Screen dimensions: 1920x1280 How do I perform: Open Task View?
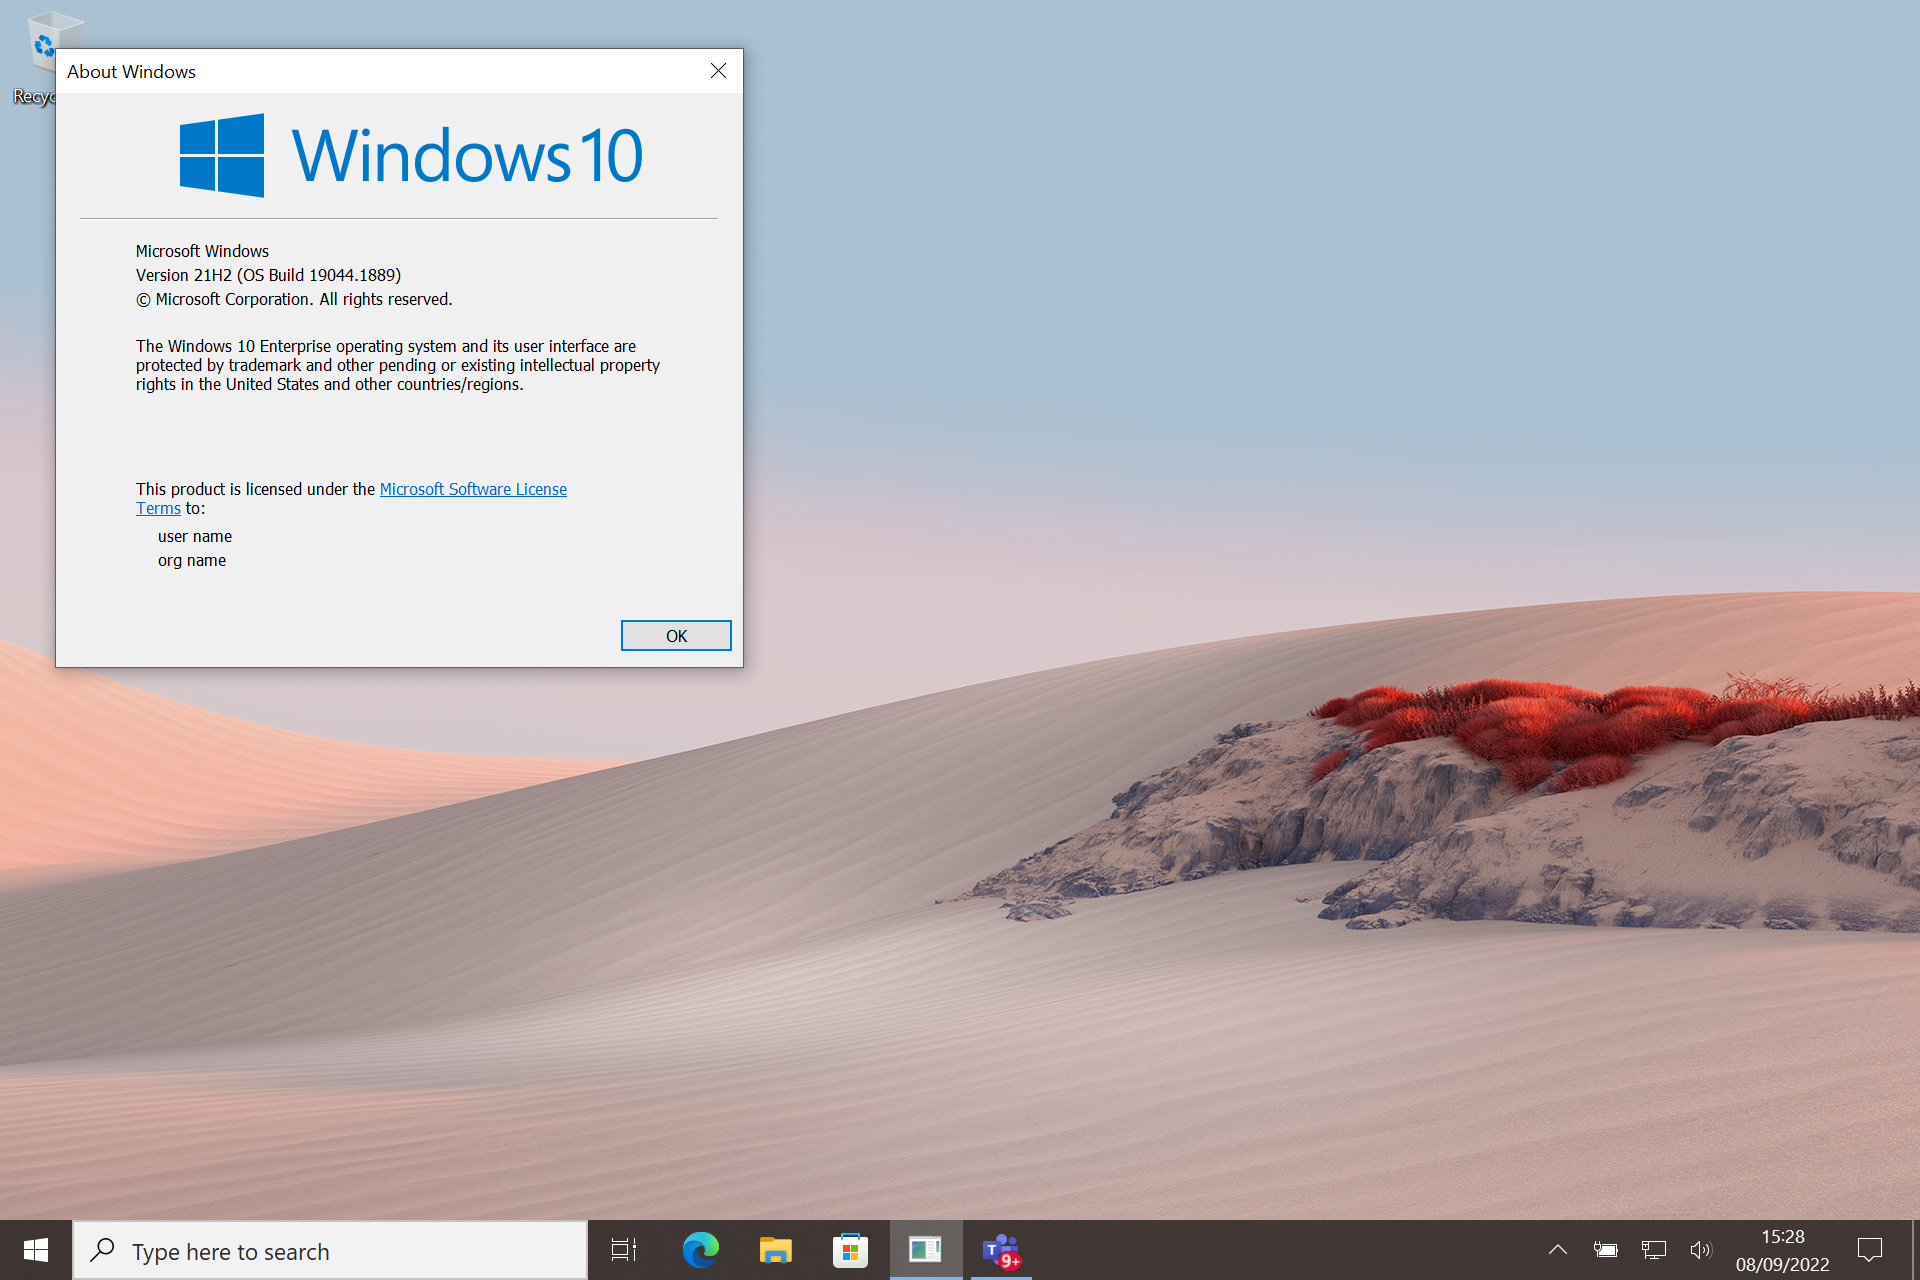click(x=623, y=1250)
